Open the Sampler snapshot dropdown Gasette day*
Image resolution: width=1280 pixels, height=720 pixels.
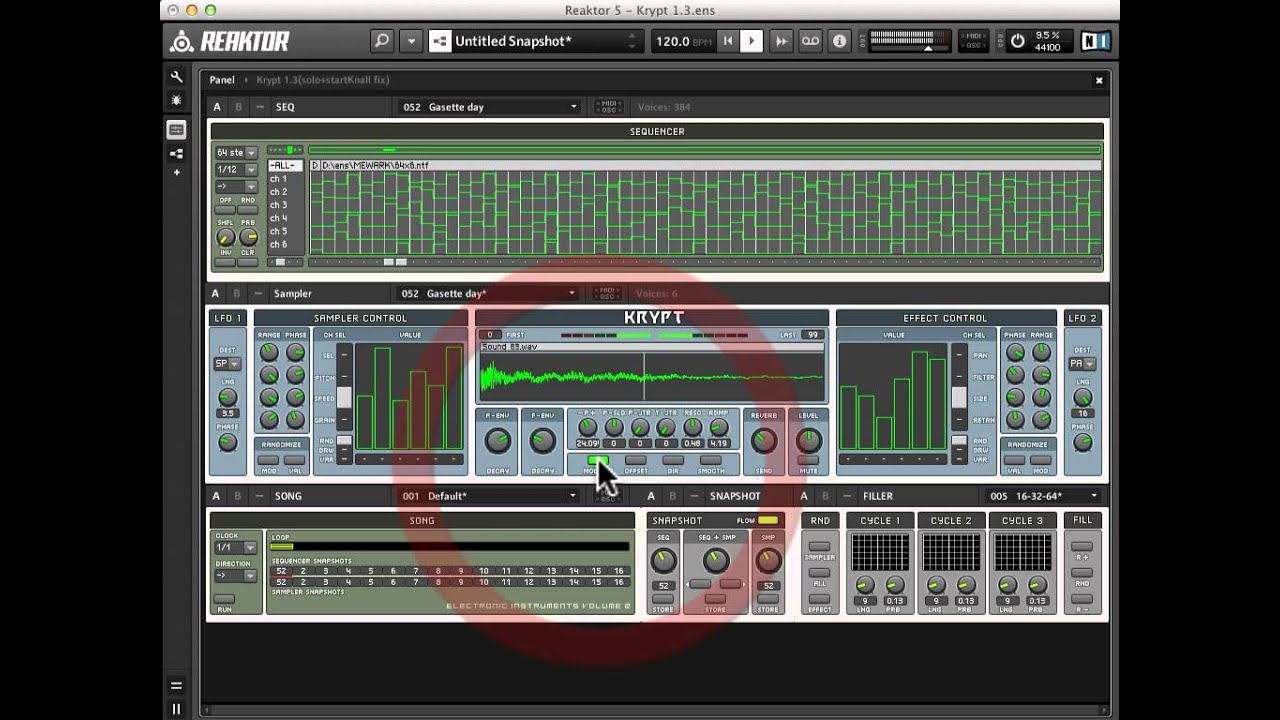[489, 294]
